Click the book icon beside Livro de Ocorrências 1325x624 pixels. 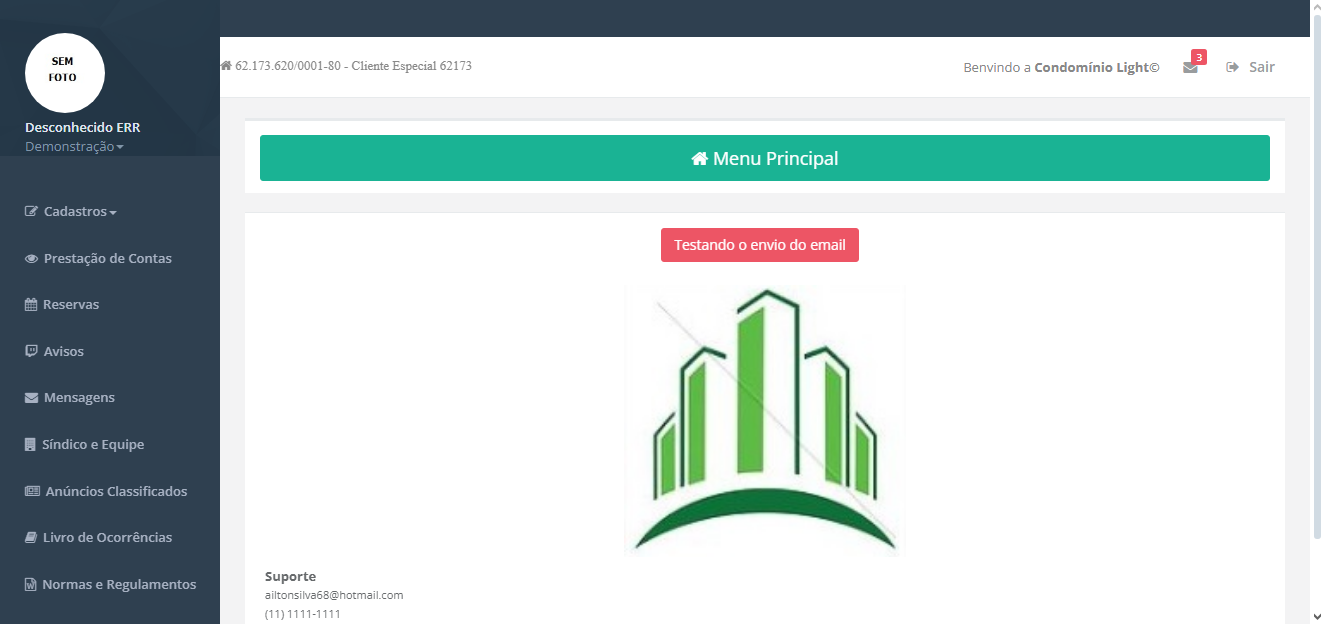click(31, 538)
